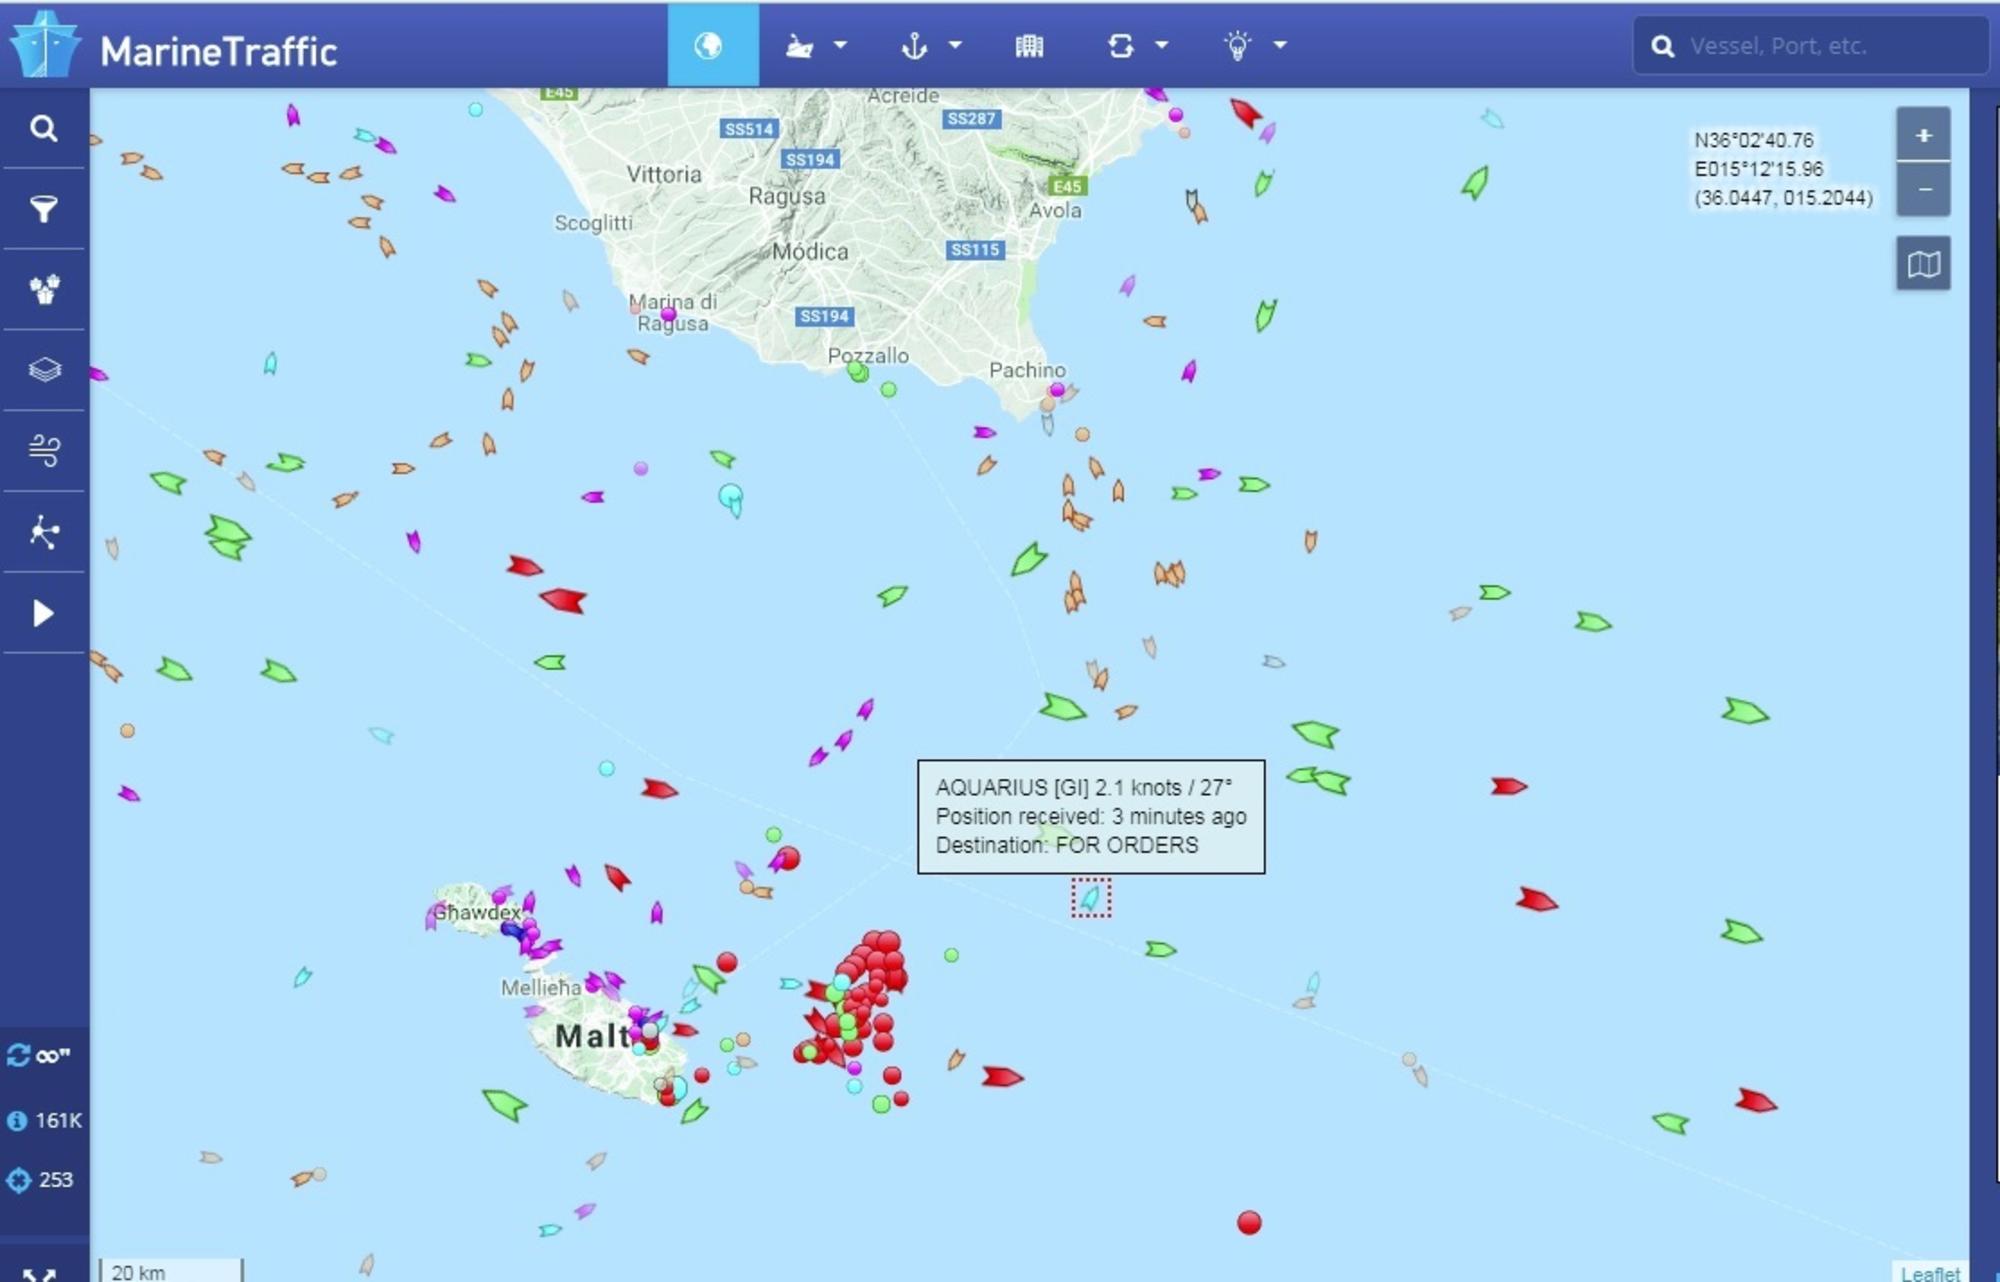
Task: Click the Pachino town label
Action: pyautogui.click(x=1027, y=369)
